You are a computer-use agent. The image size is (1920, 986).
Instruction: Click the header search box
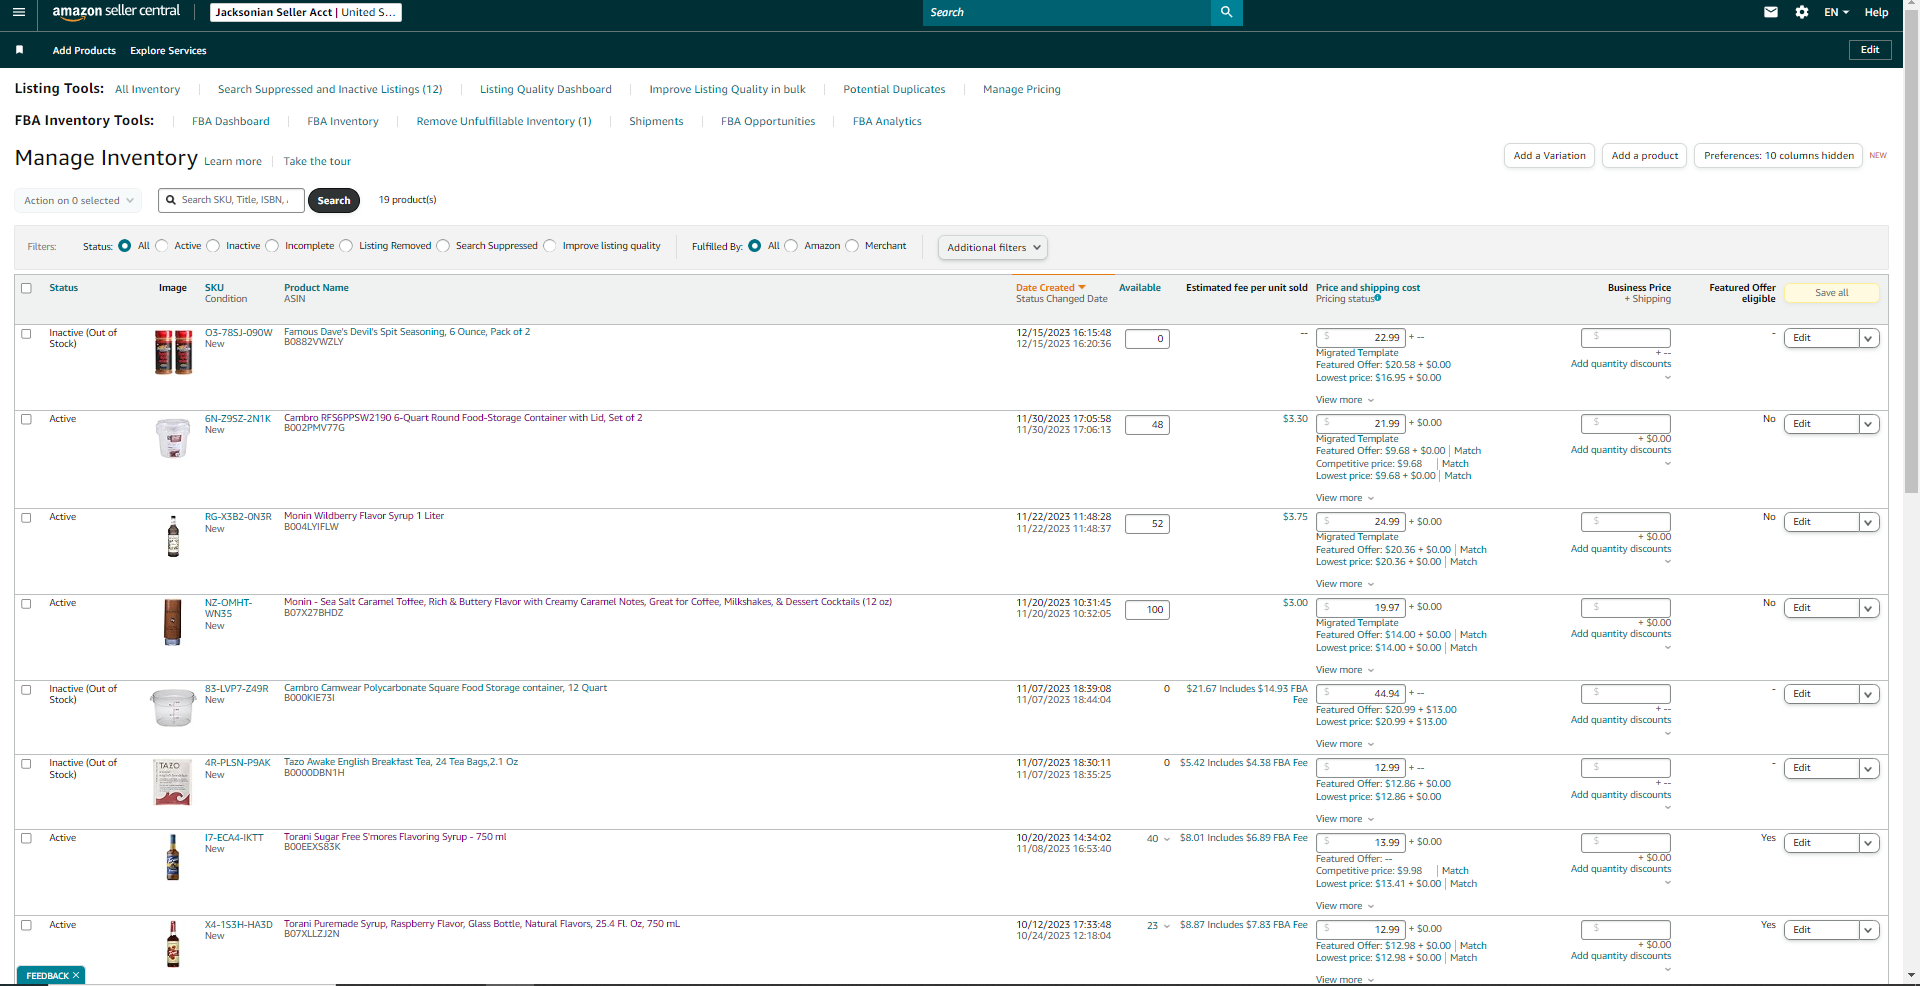click(1066, 12)
